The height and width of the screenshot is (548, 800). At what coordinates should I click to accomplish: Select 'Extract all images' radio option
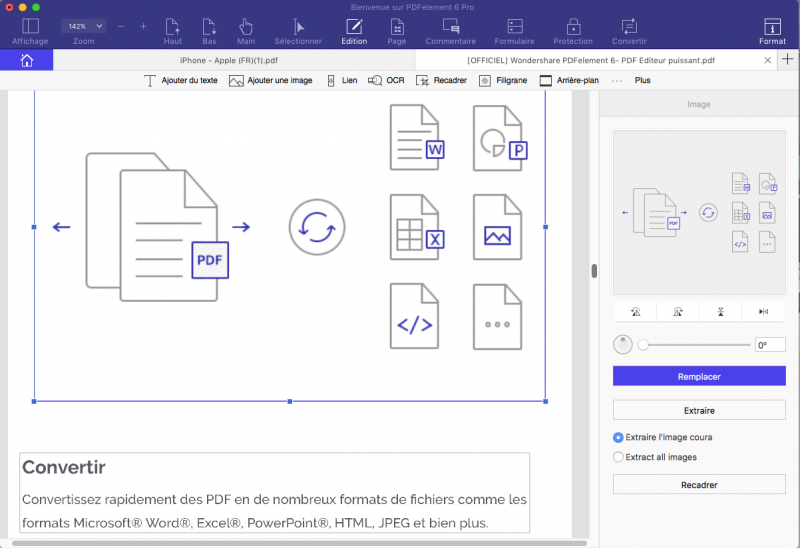(x=618, y=457)
